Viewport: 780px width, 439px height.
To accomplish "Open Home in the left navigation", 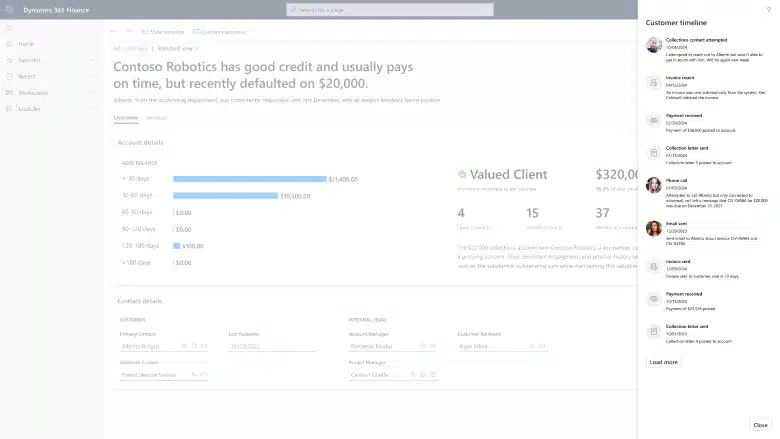I will tap(26, 44).
